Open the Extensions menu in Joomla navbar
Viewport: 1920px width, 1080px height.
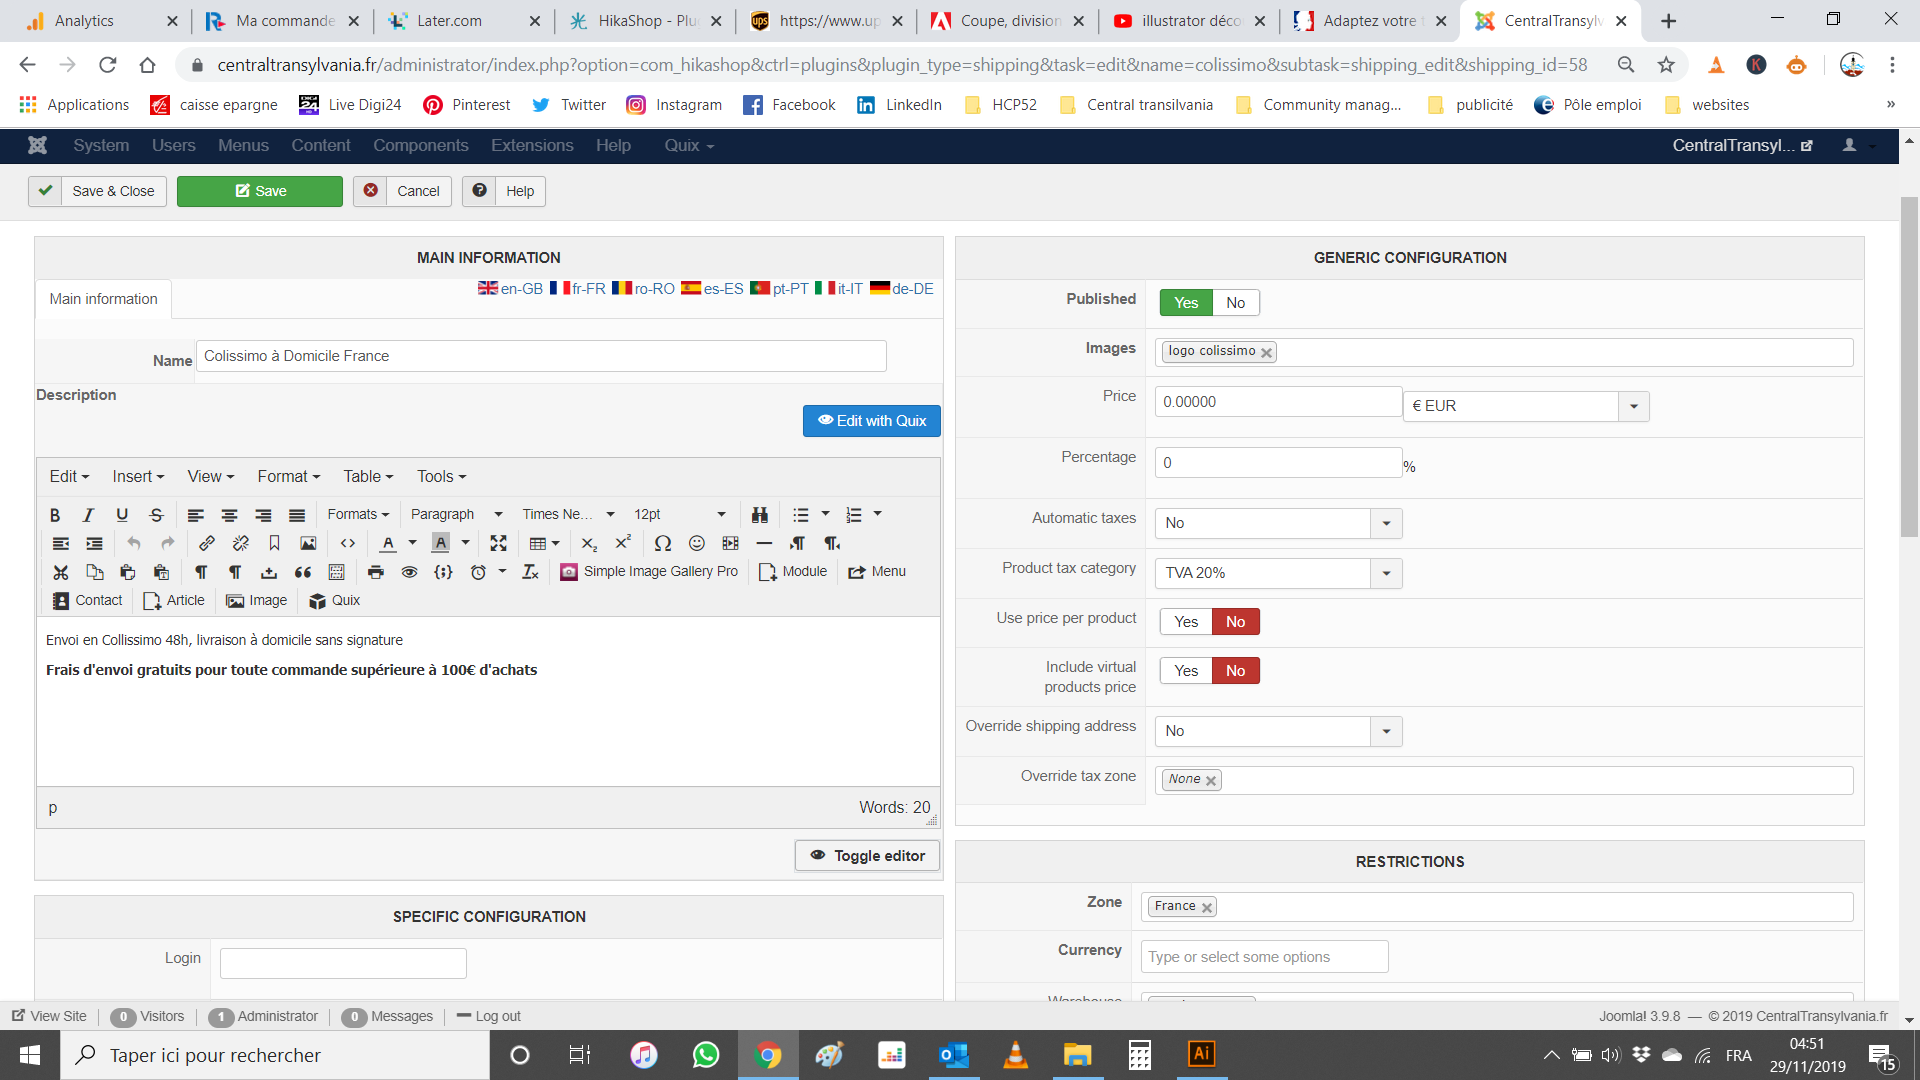click(x=532, y=146)
